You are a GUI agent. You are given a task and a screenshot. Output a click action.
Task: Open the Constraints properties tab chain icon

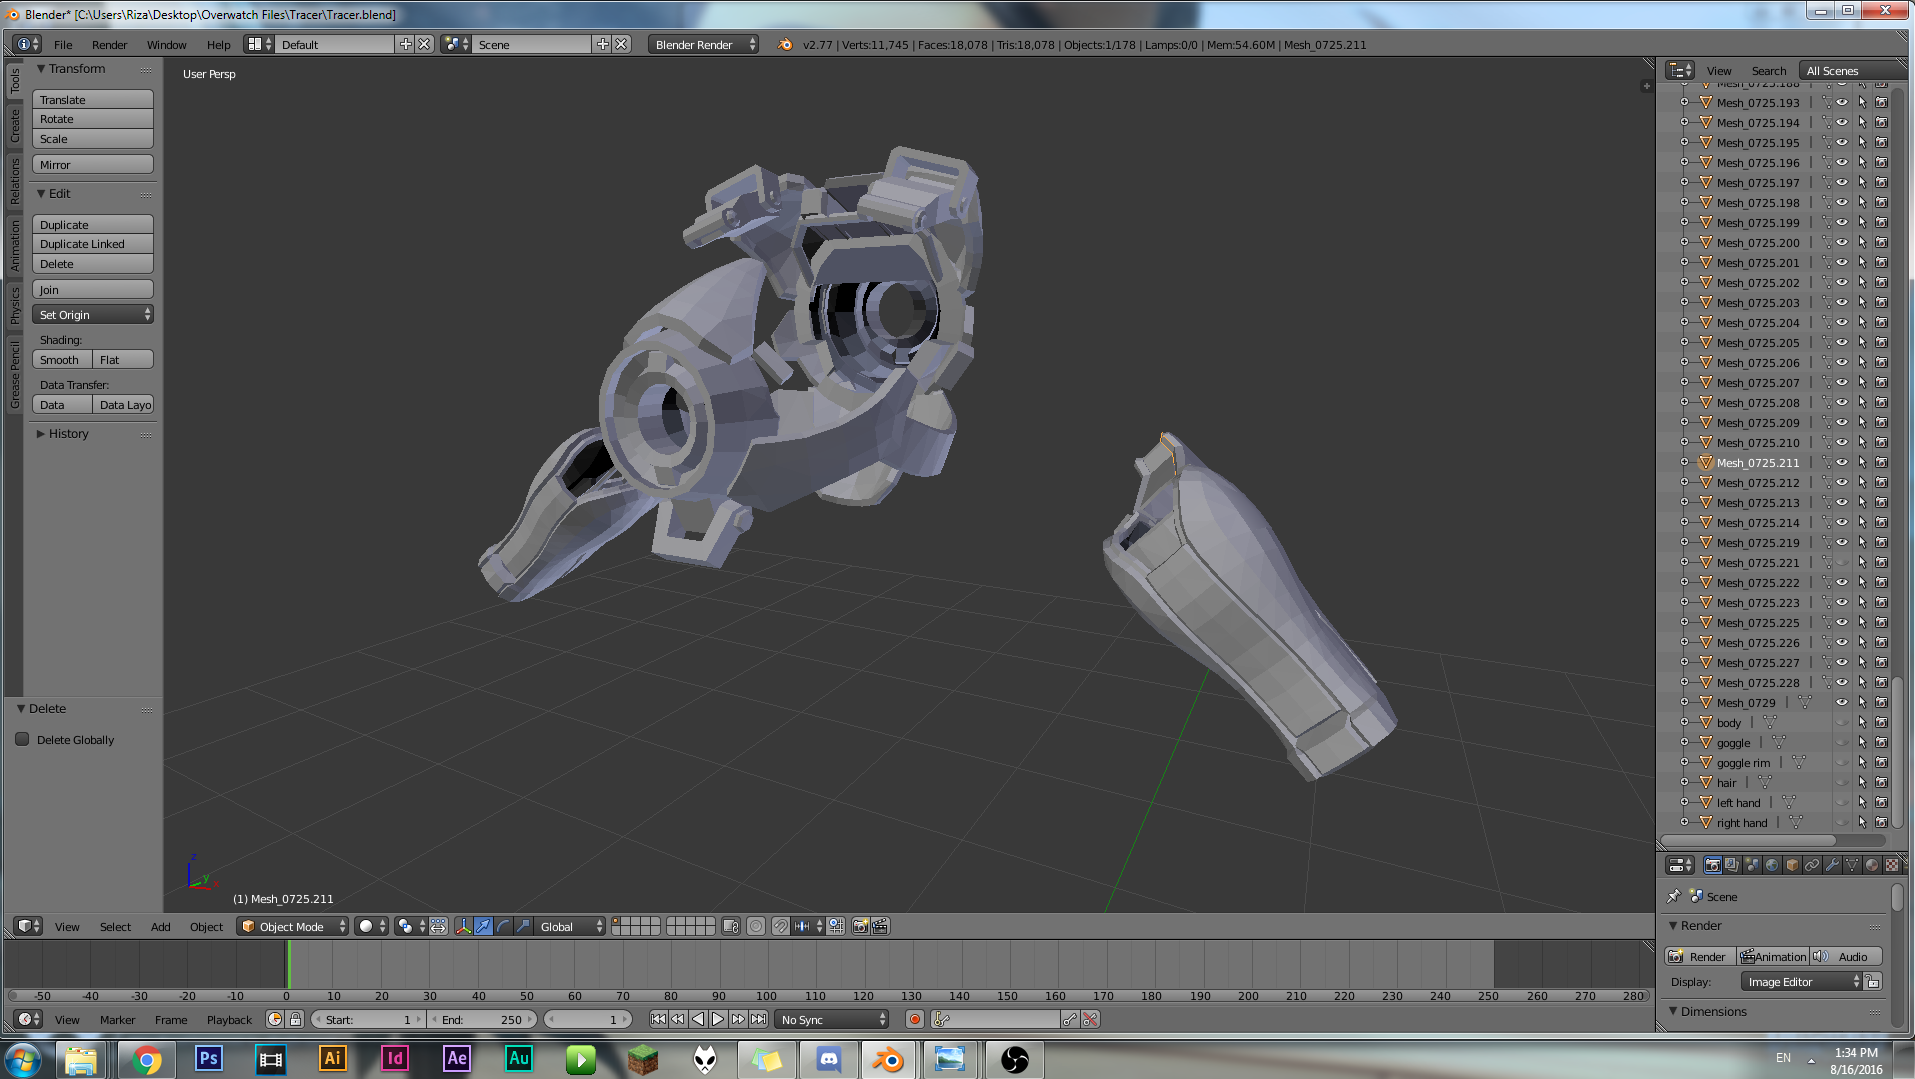(1812, 865)
